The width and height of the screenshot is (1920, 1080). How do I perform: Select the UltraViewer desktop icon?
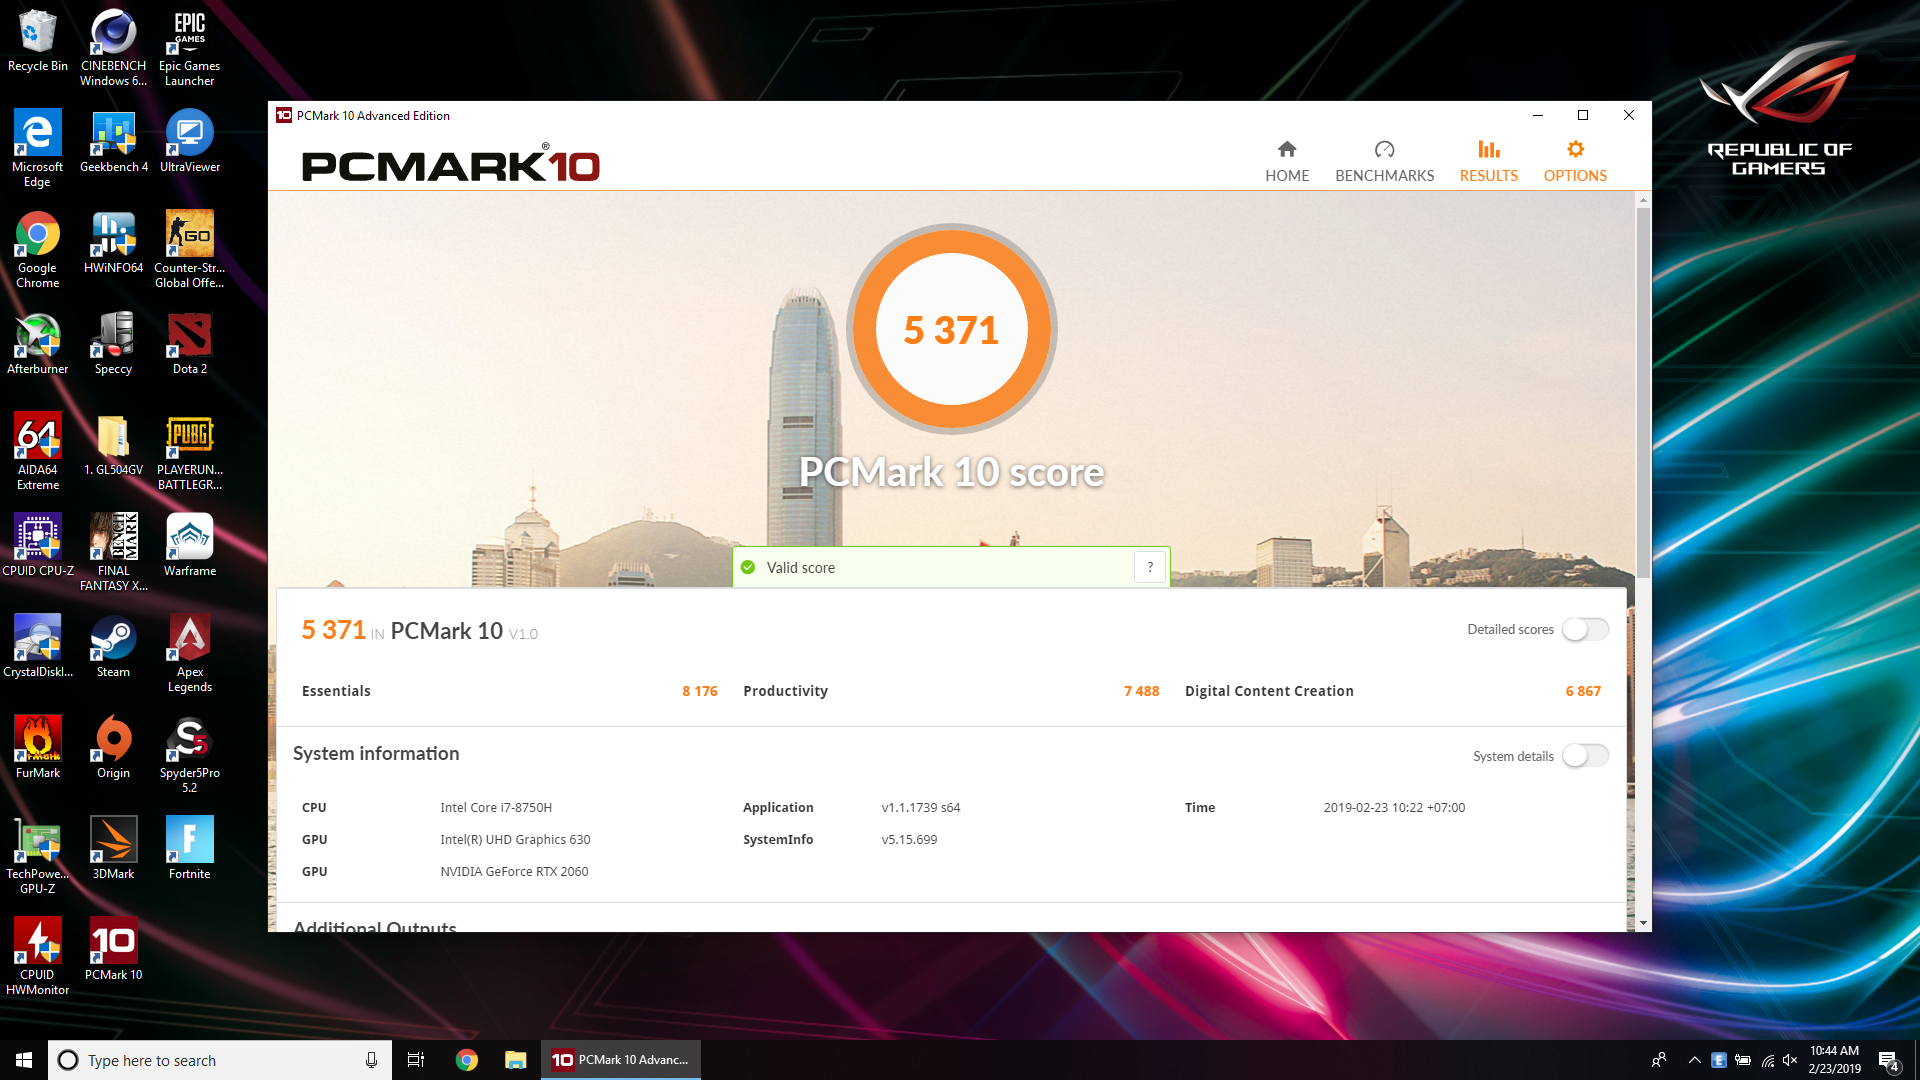pos(189,141)
